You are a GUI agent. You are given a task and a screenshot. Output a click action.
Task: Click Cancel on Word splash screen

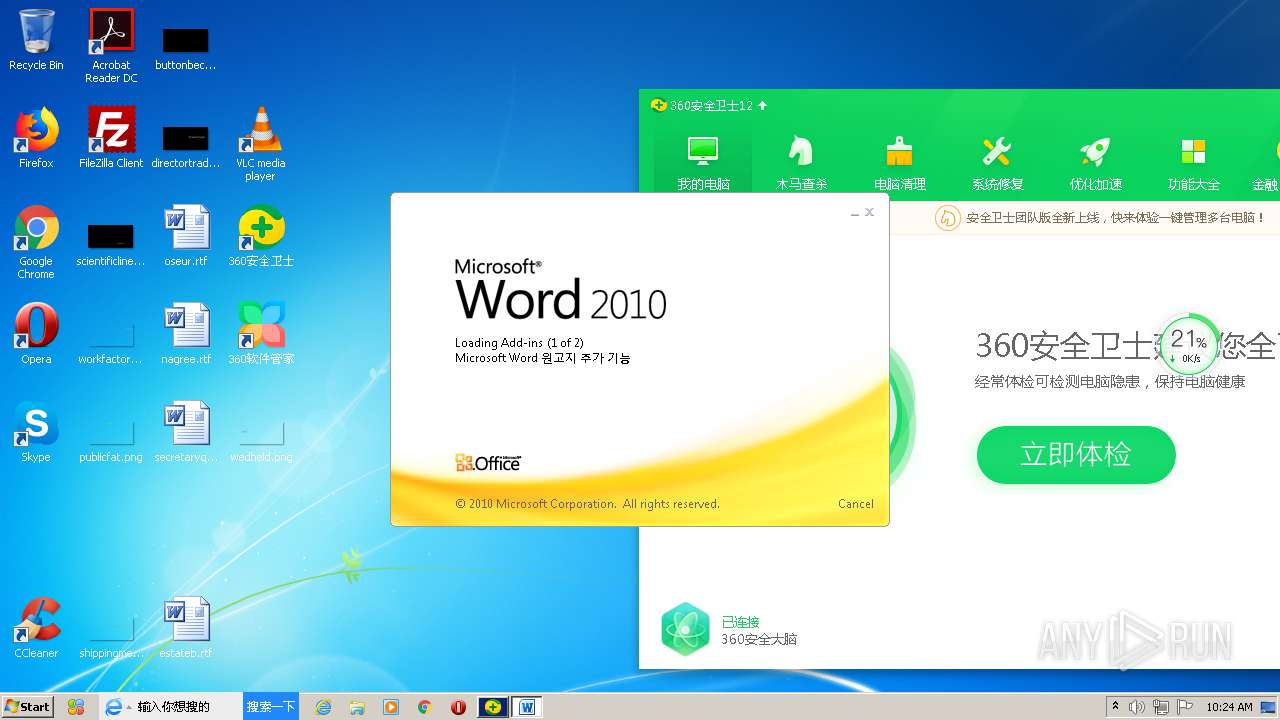[x=856, y=504]
